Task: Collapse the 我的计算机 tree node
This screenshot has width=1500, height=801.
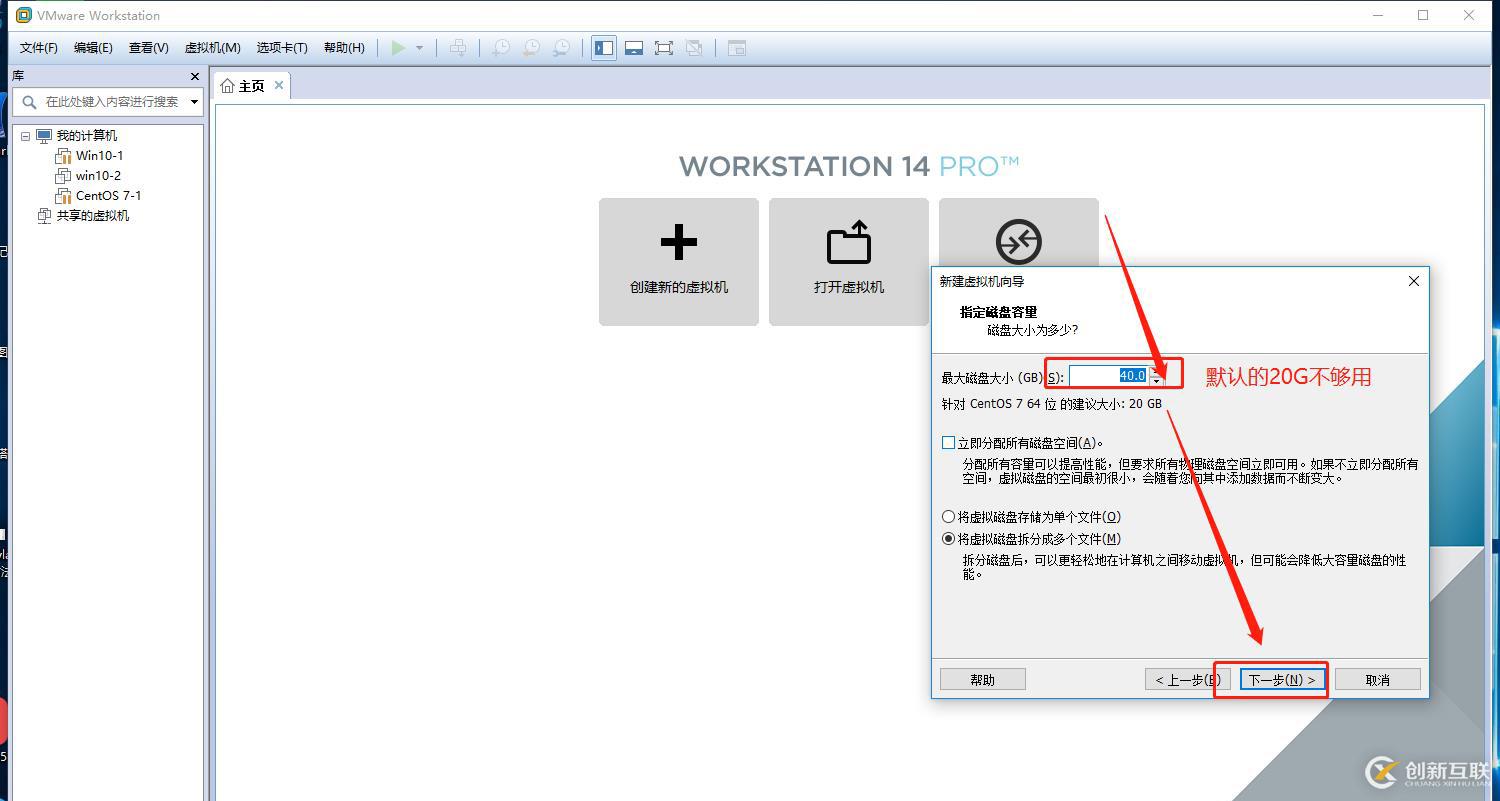Action: [x=26, y=136]
